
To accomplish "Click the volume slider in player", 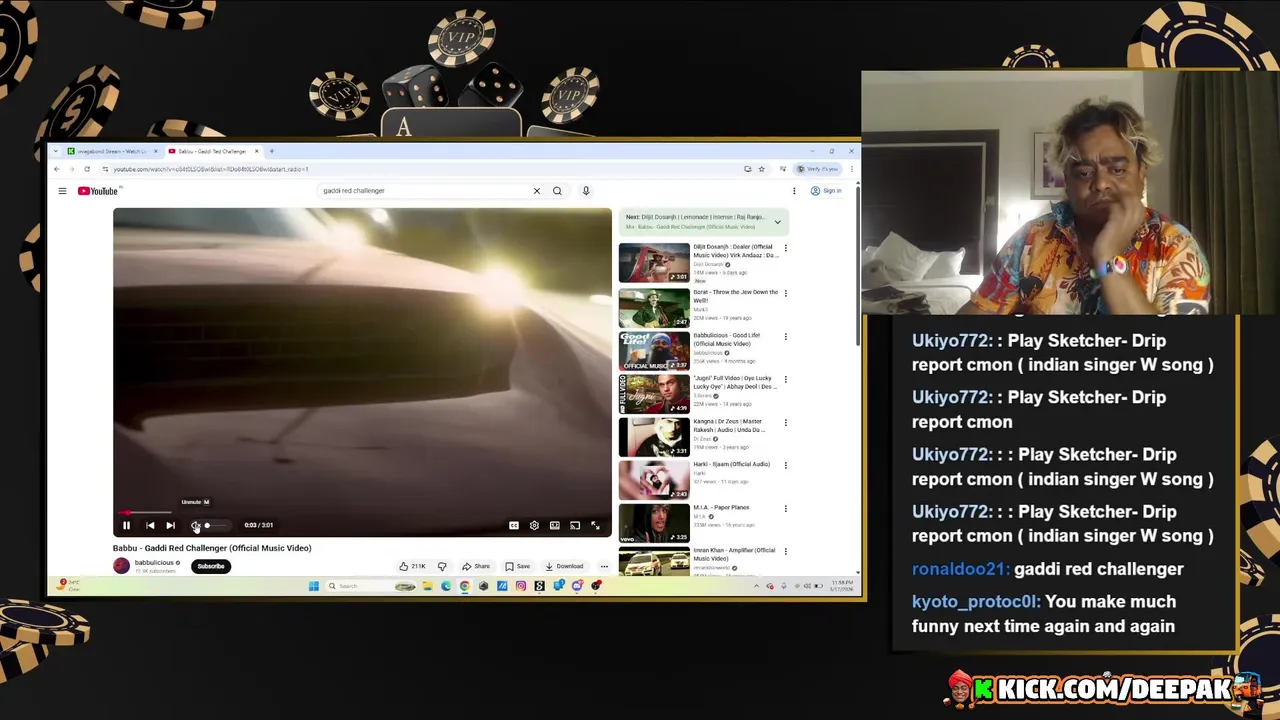I will [x=217, y=525].
